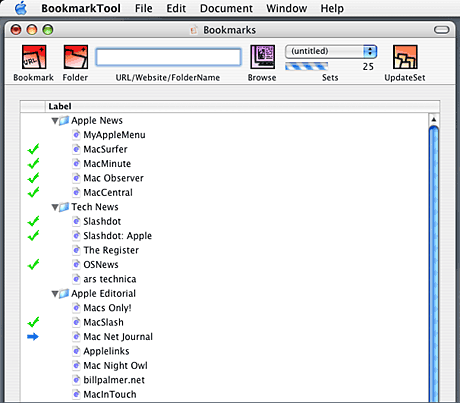Image resolution: width=460 pixels, height=403 pixels.
Task: Open the (untitled) Sets dropdown
Action: [x=331, y=51]
